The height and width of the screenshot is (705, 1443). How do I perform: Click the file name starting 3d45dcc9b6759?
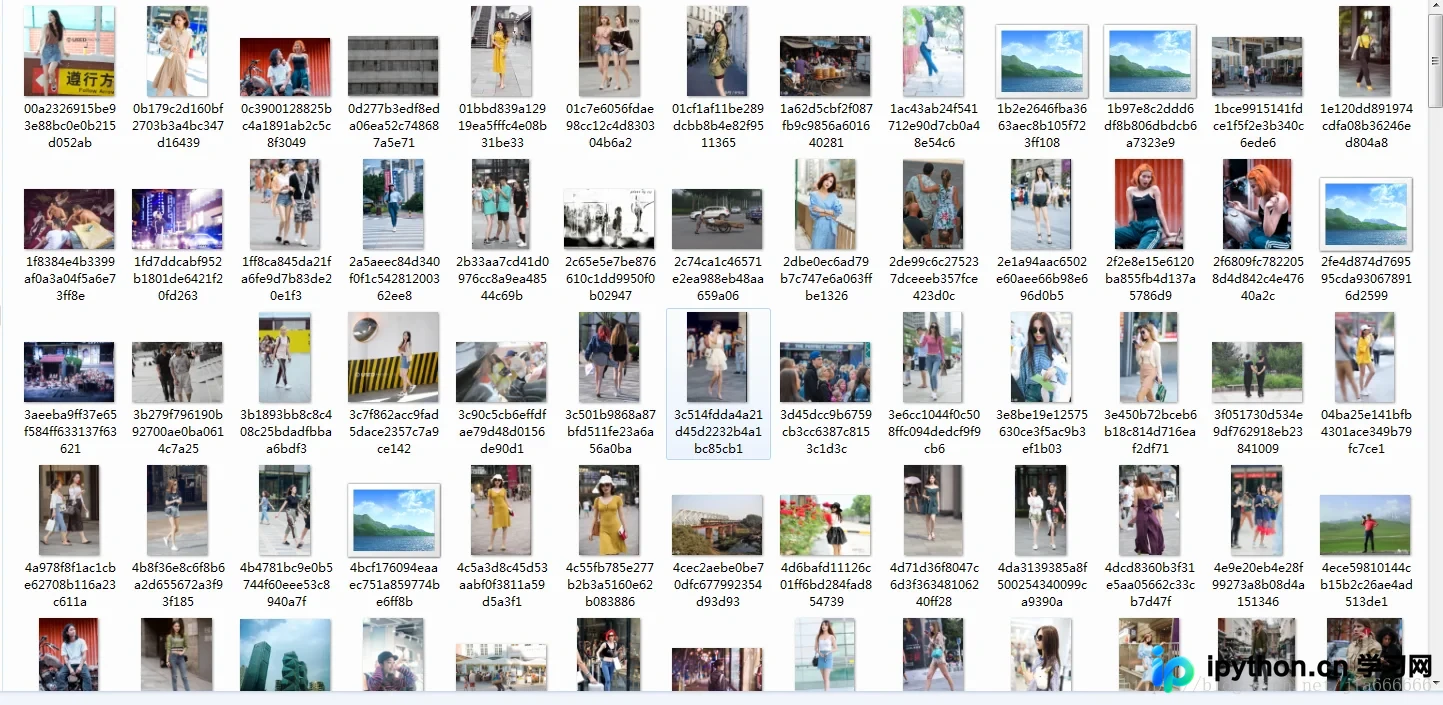click(x=825, y=432)
